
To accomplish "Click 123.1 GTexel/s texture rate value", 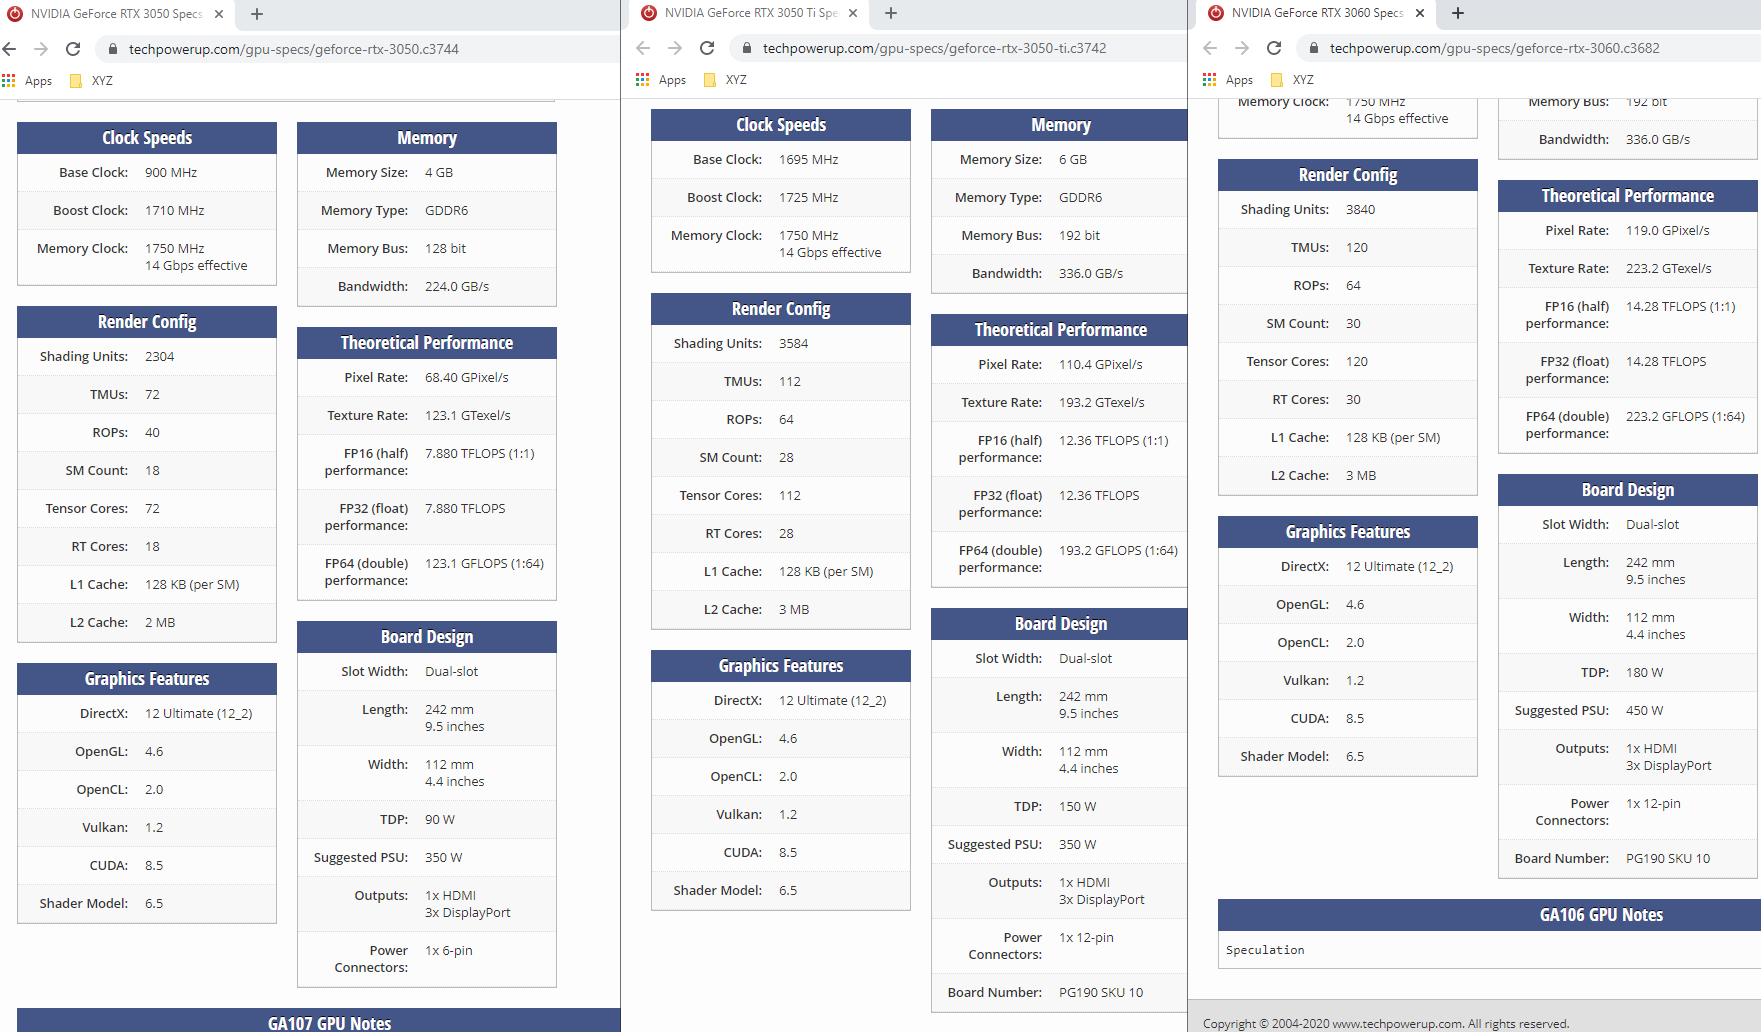I will tap(468, 416).
